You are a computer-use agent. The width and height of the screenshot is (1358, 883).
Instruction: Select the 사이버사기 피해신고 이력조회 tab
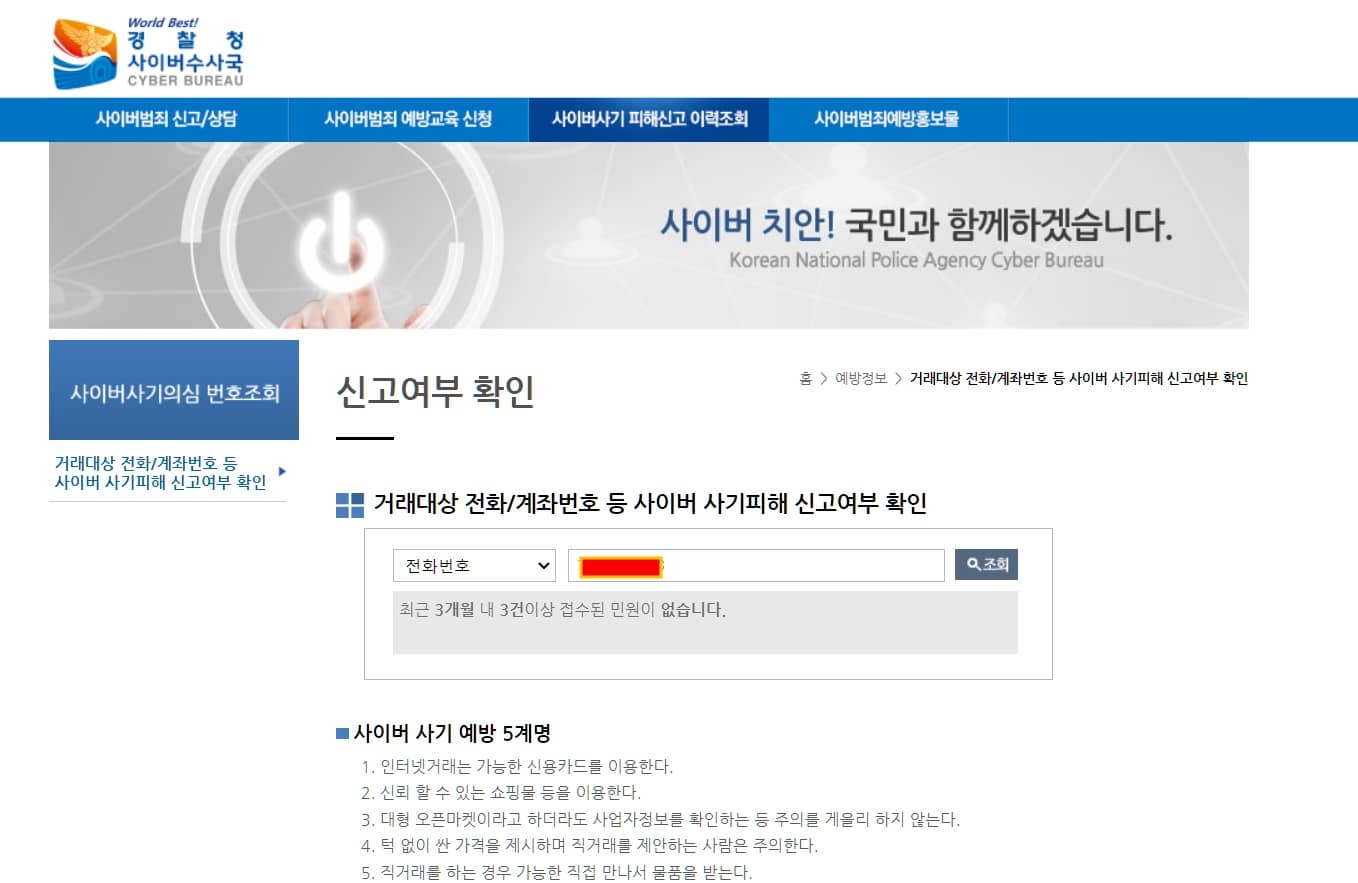[x=649, y=119]
